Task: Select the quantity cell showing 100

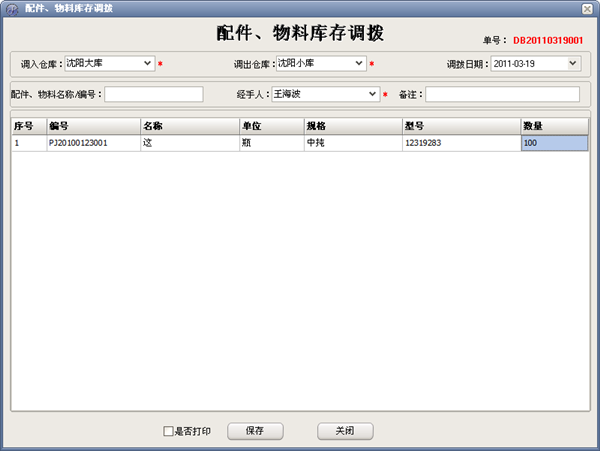Action: (x=554, y=143)
